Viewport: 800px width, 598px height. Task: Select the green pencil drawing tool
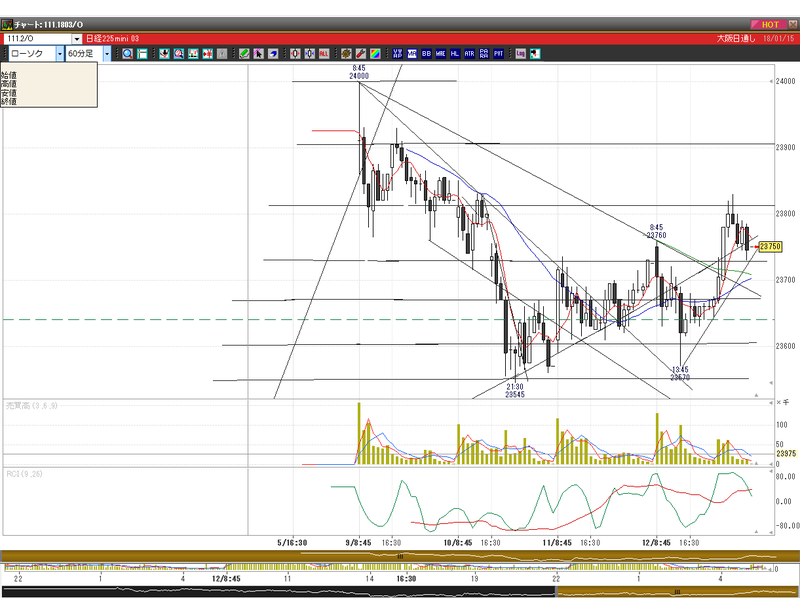coord(244,54)
